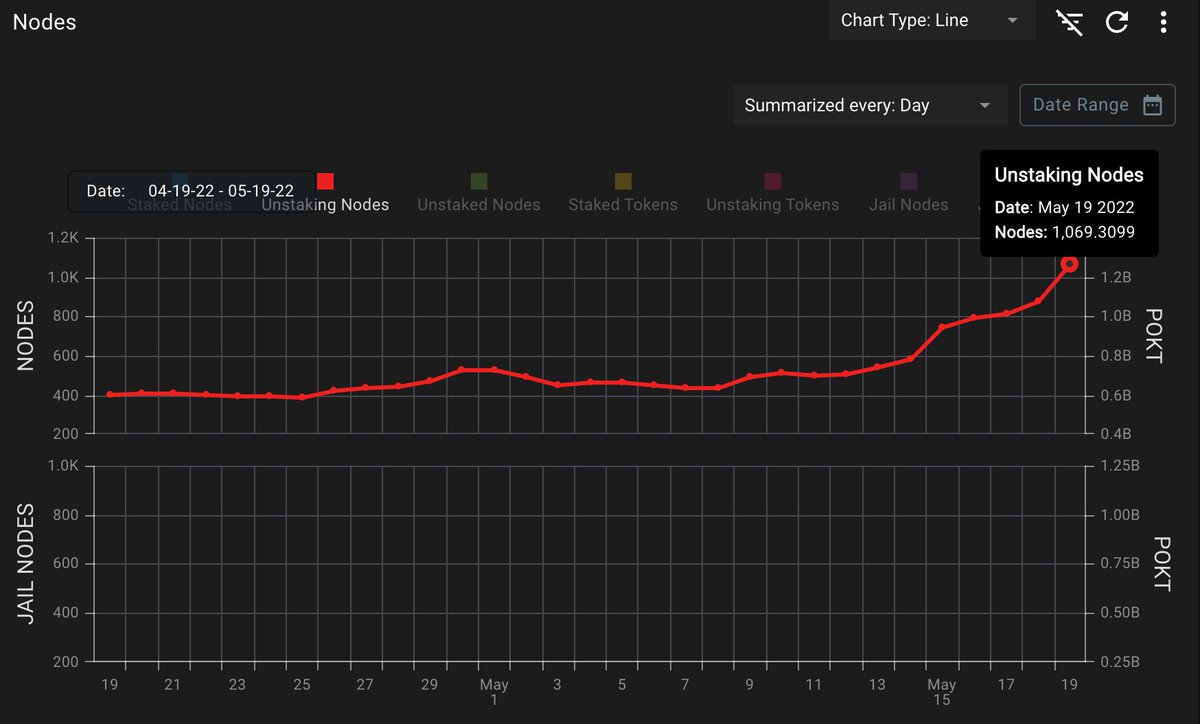The height and width of the screenshot is (724, 1200).
Task: Click the vertical JAIL NODES axis title
Action: click(27, 564)
